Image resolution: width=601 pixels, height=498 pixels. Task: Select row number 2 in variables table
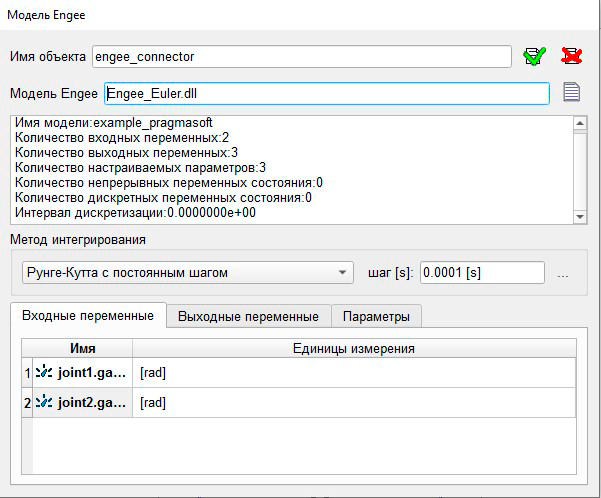(26, 402)
